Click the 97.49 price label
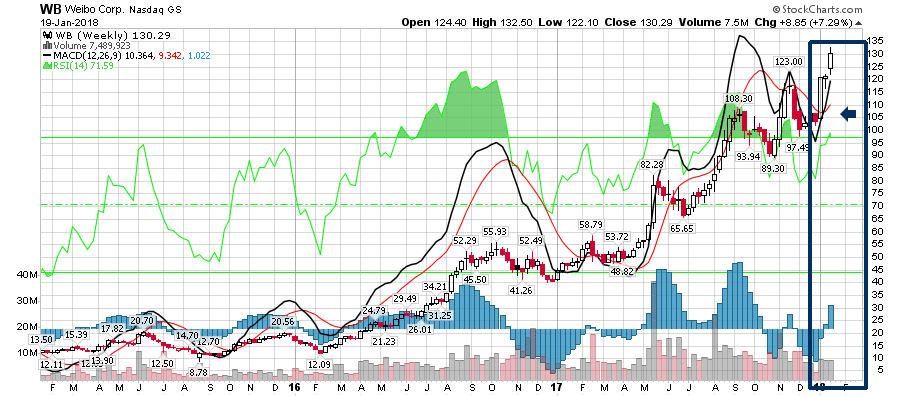This screenshot has width=900, height=396. tap(798, 148)
